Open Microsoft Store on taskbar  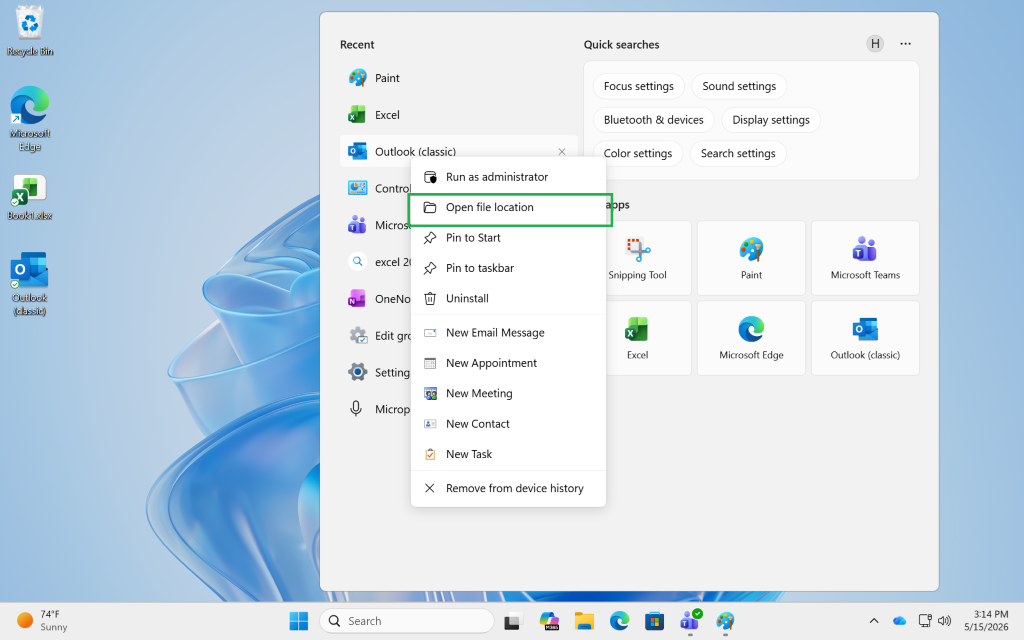654,621
